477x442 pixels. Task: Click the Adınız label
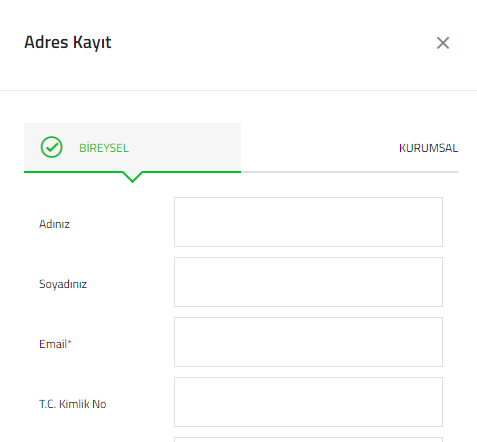[x=54, y=224]
